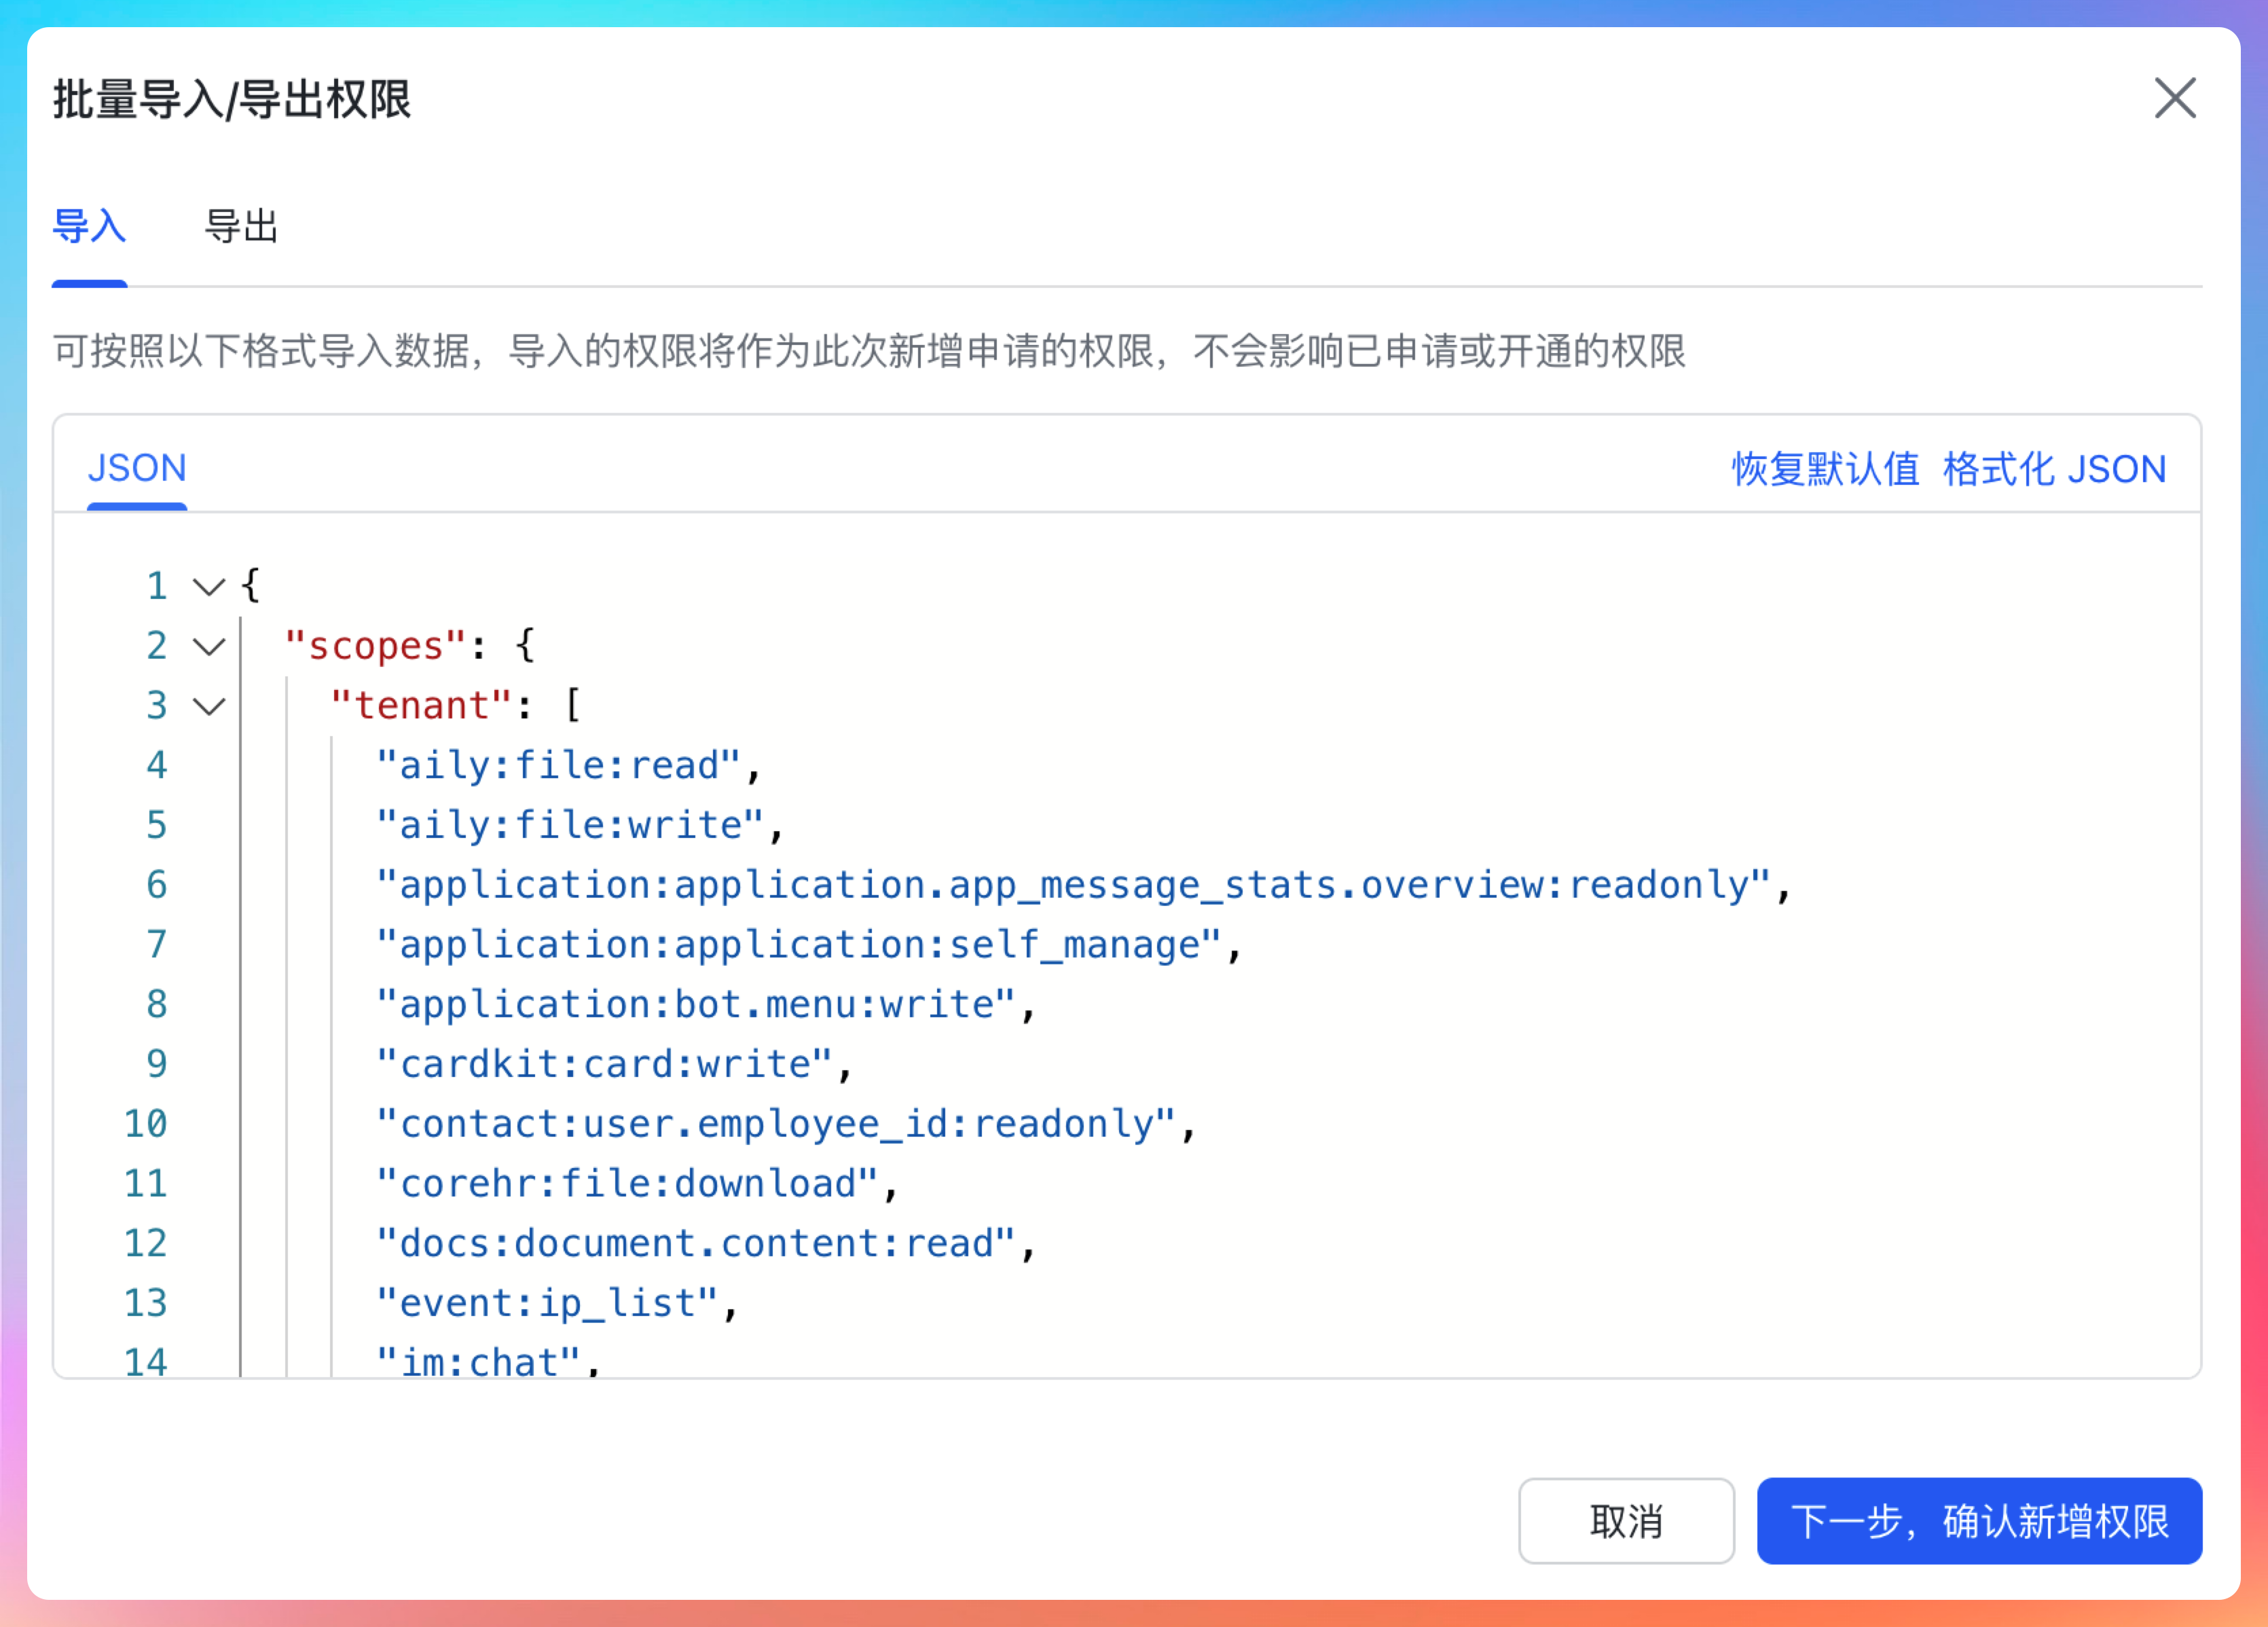Collapse the "tenant" array fold arrow
The width and height of the screenshot is (2268, 1627).
click(x=209, y=706)
